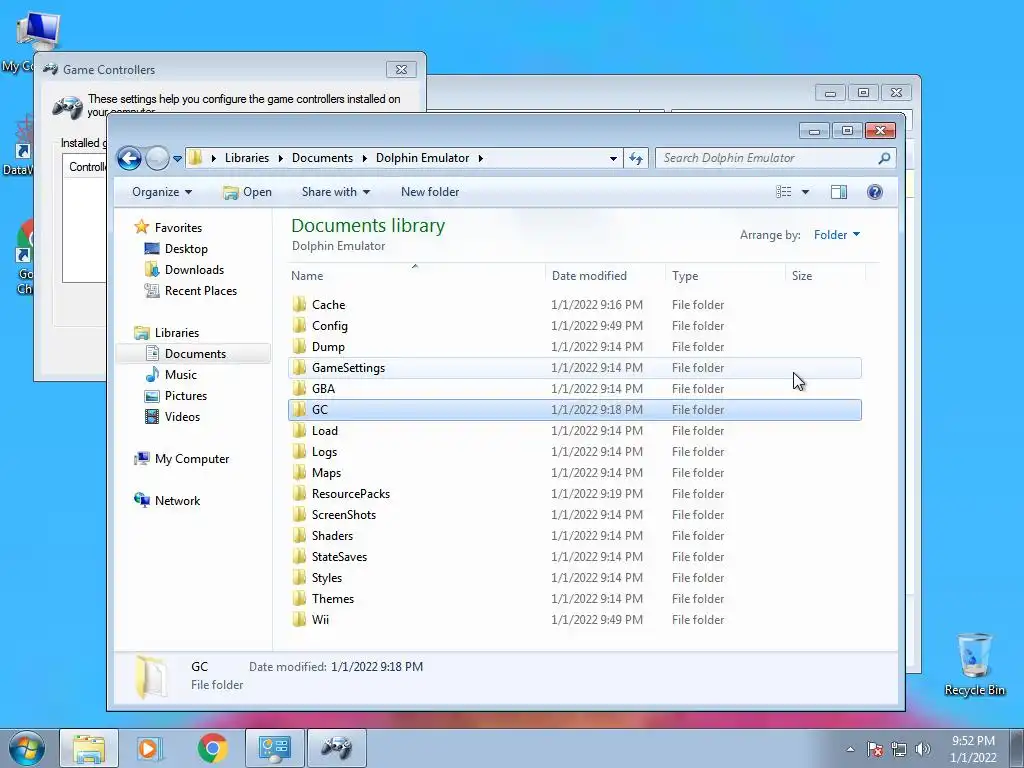Viewport: 1024px width, 768px height.
Task: Select the Wii folder
Action: [x=575, y=620]
